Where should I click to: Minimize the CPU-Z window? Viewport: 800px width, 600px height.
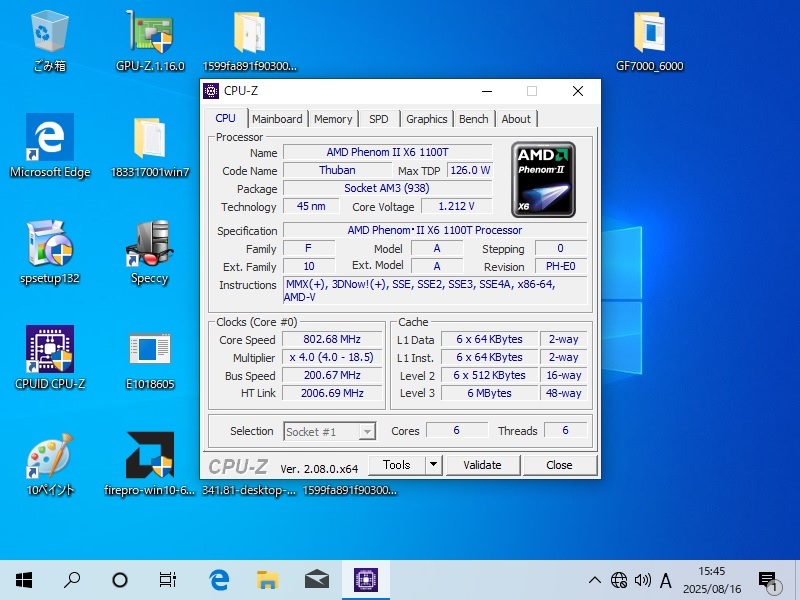click(487, 91)
